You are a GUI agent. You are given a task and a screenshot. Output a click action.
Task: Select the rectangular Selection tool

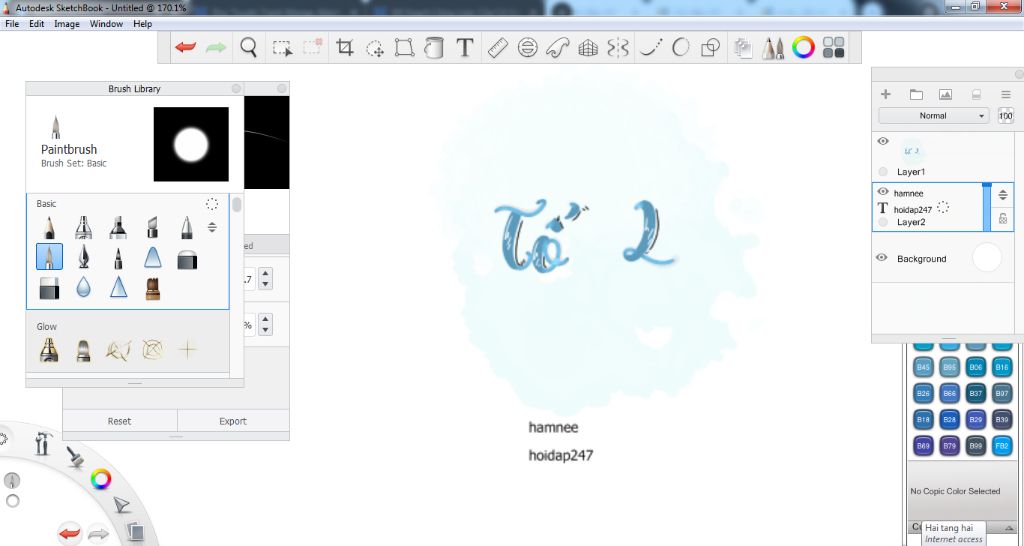pyautogui.click(x=282, y=48)
